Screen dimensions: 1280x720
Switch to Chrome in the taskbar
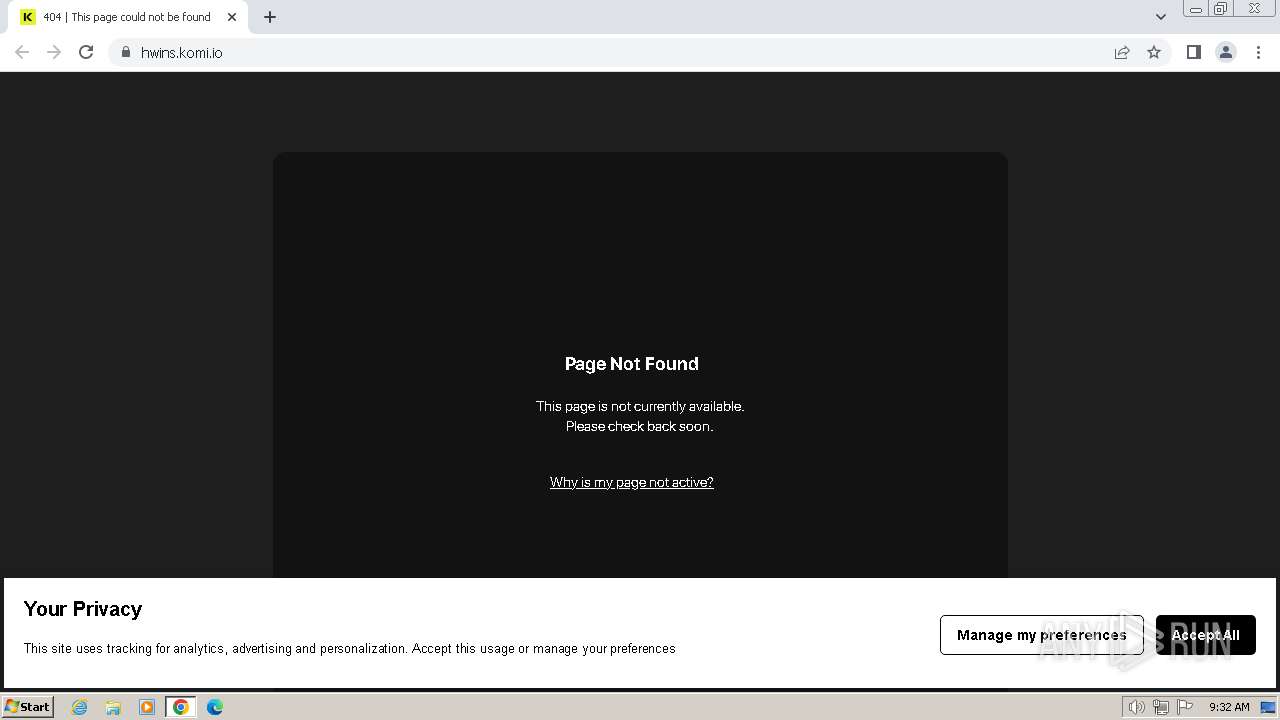pyautogui.click(x=181, y=707)
